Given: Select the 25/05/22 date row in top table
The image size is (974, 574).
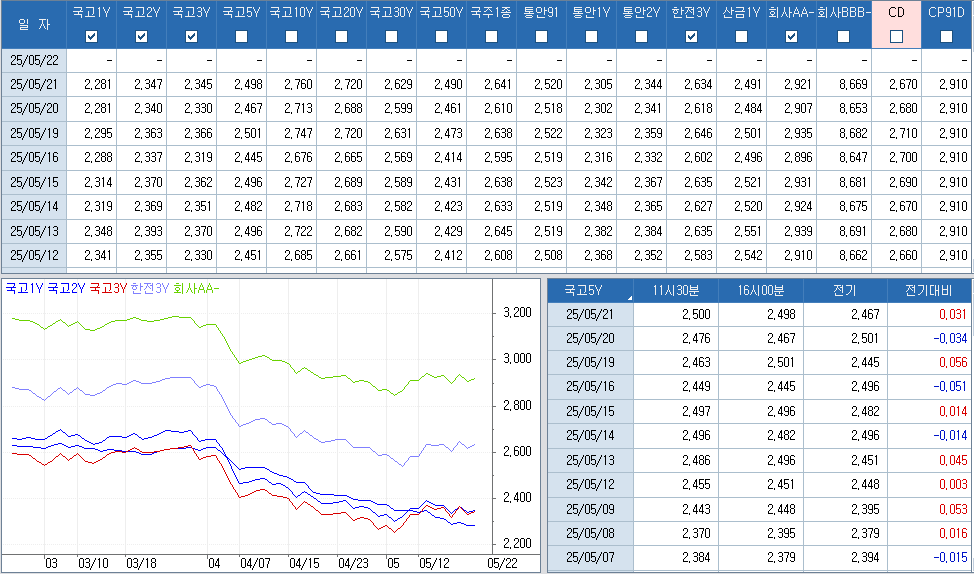Looking at the screenshot, I should pos(34,60).
